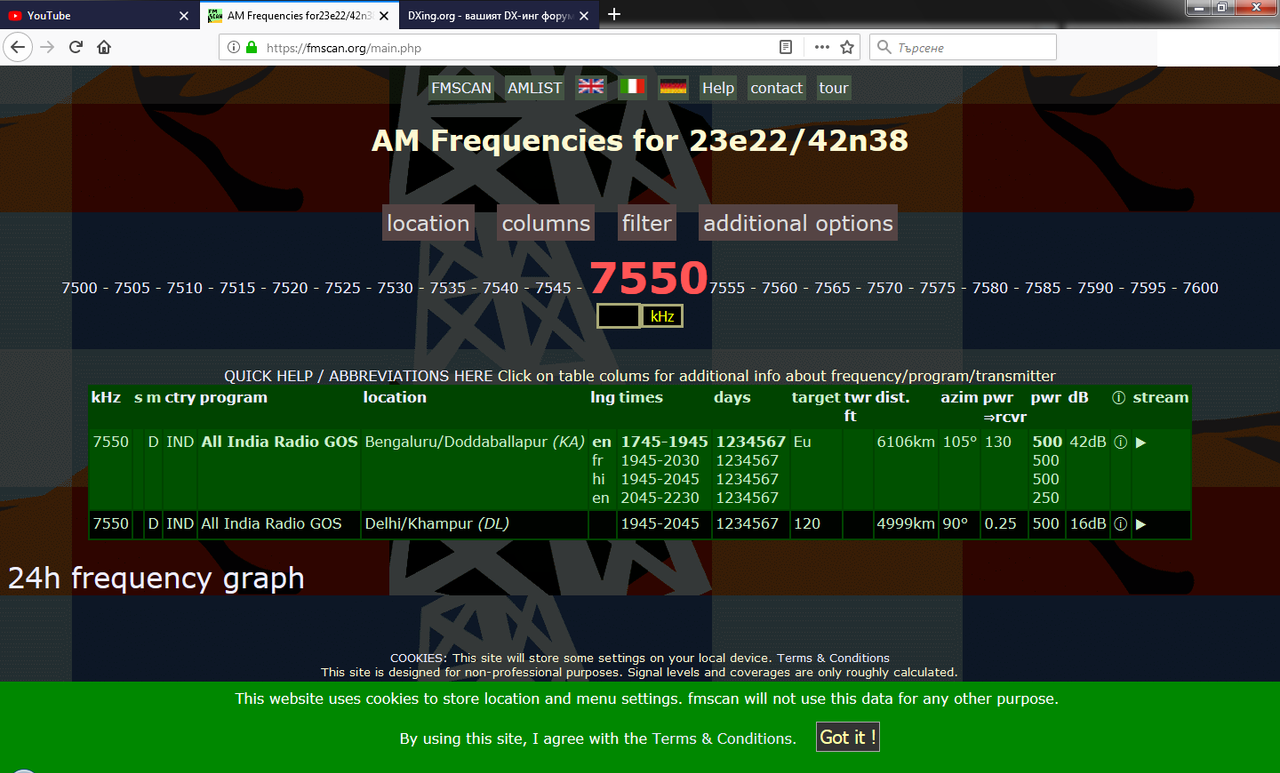Image resolution: width=1280 pixels, height=773 pixels.
Task: Click the kHz column header
Action: pos(106,398)
